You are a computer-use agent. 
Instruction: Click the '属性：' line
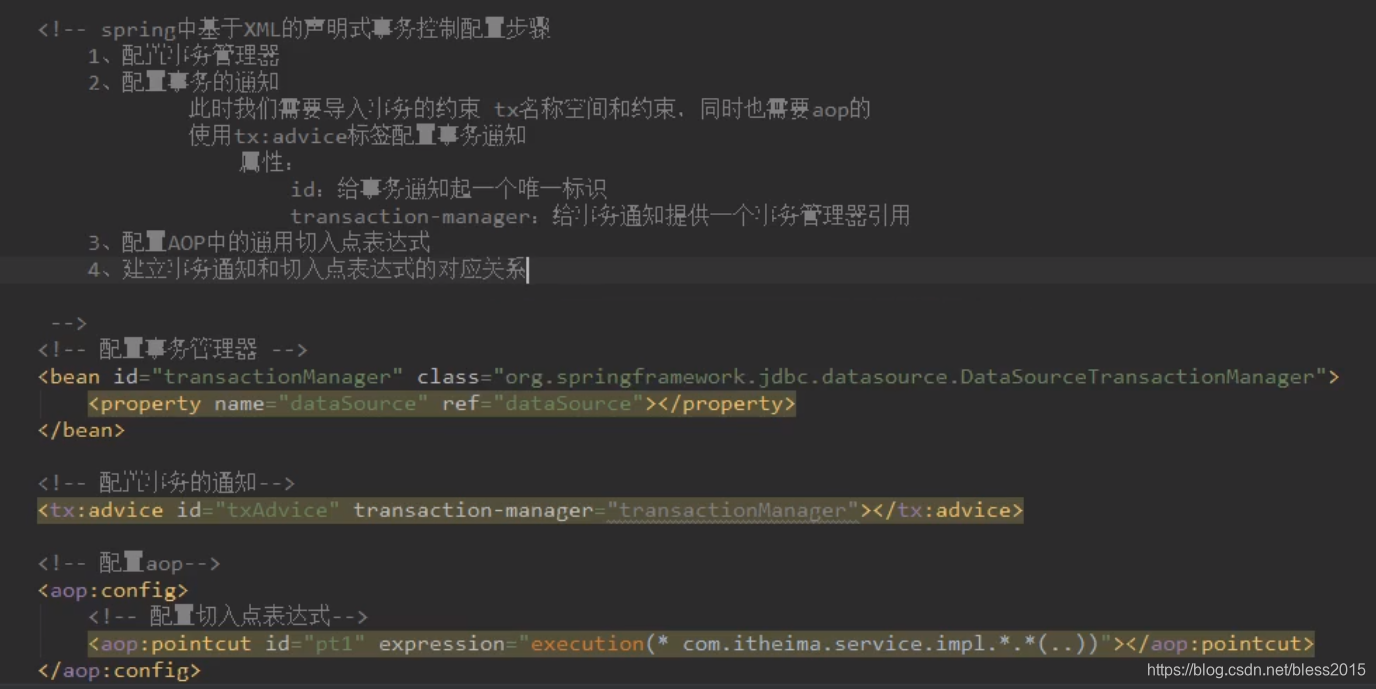pos(267,162)
